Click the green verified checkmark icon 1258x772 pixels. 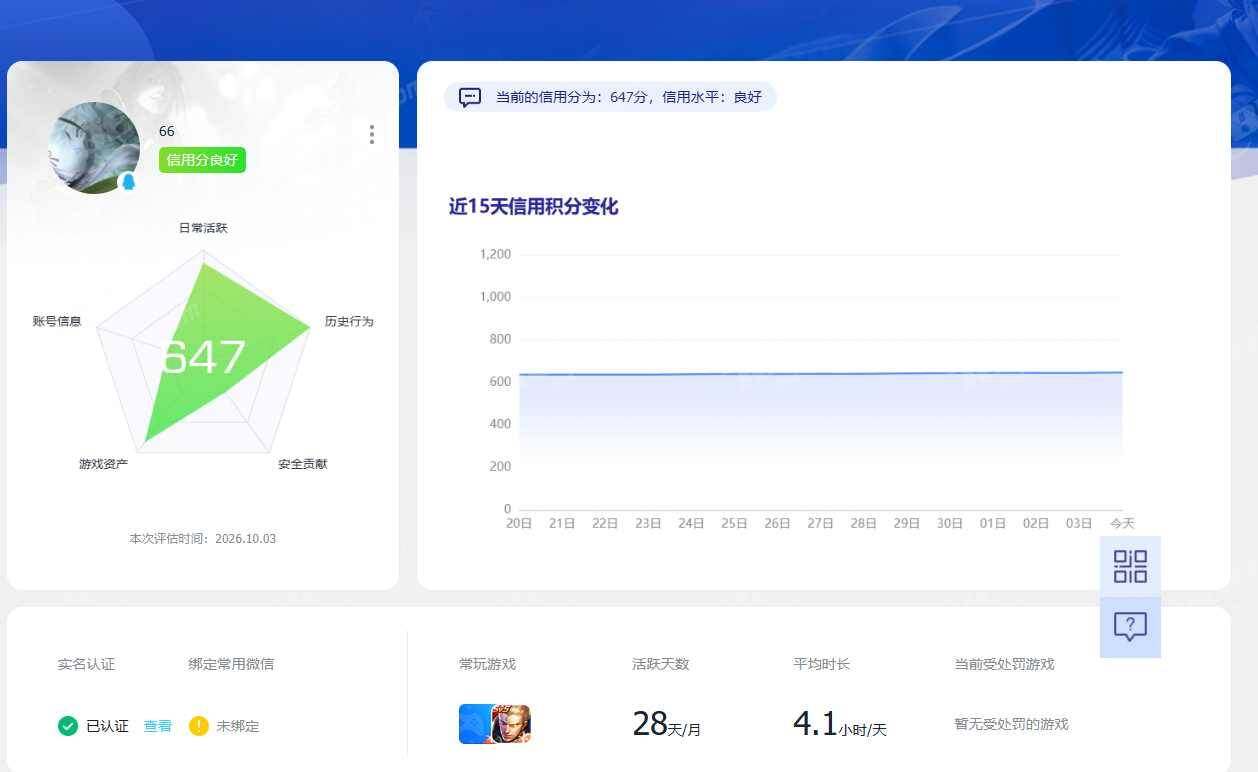(x=68, y=726)
